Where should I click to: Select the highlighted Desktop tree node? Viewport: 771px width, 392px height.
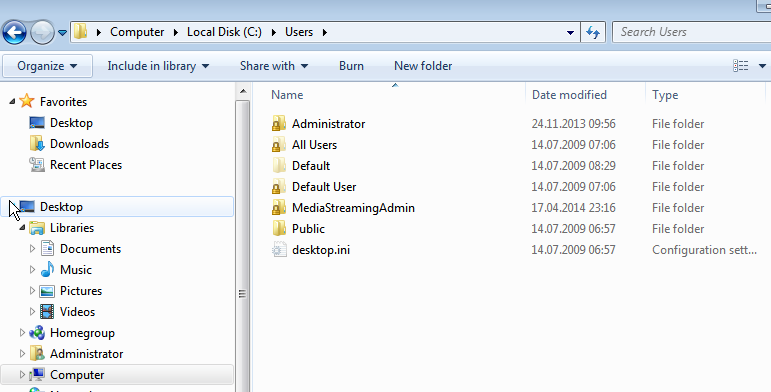(x=117, y=207)
